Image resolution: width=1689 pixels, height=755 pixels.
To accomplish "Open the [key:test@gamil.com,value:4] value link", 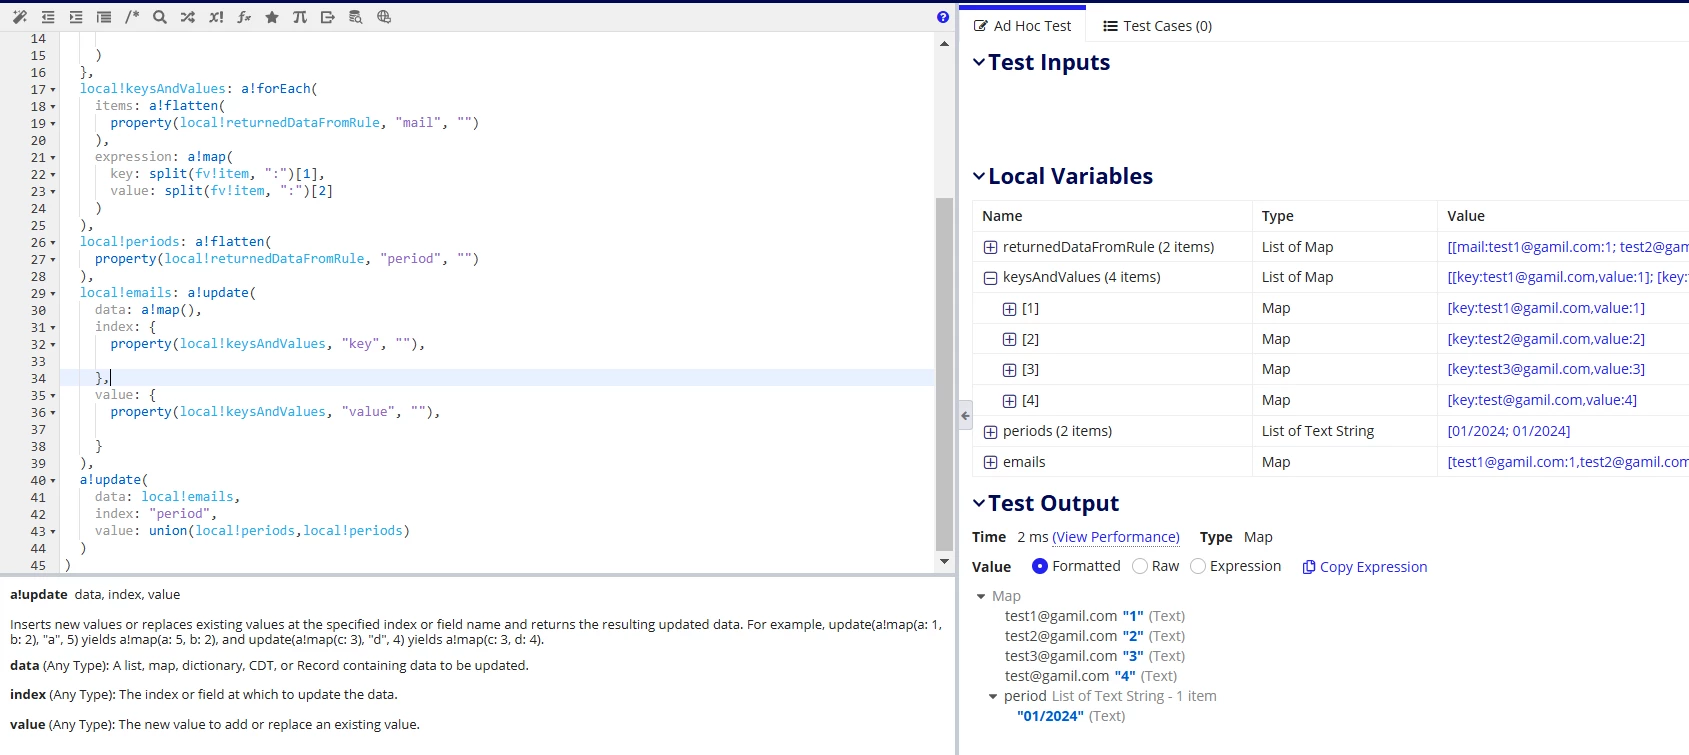I will pyautogui.click(x=1542, y=400).
